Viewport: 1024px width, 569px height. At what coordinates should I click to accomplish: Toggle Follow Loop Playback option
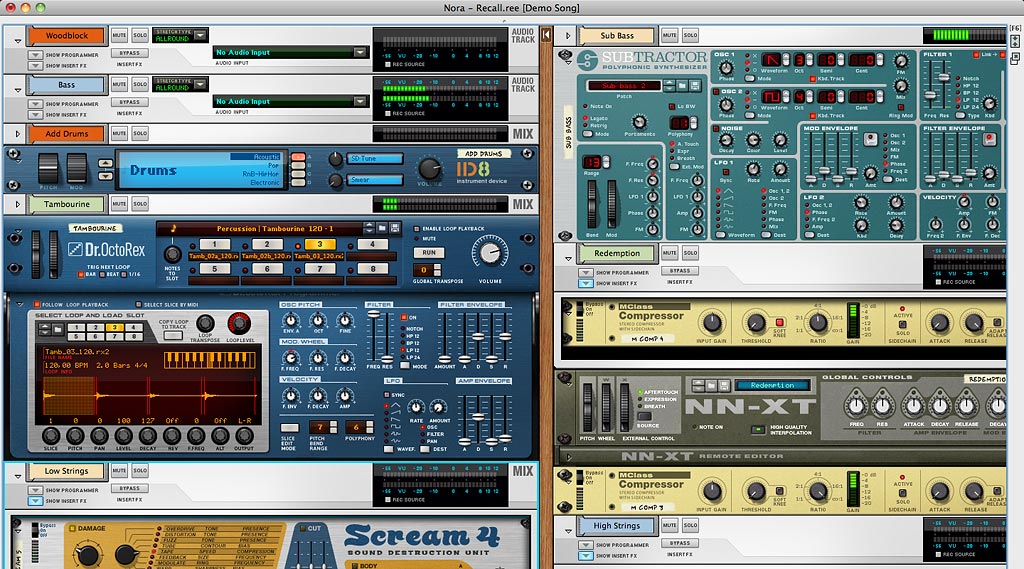(36, 304)
